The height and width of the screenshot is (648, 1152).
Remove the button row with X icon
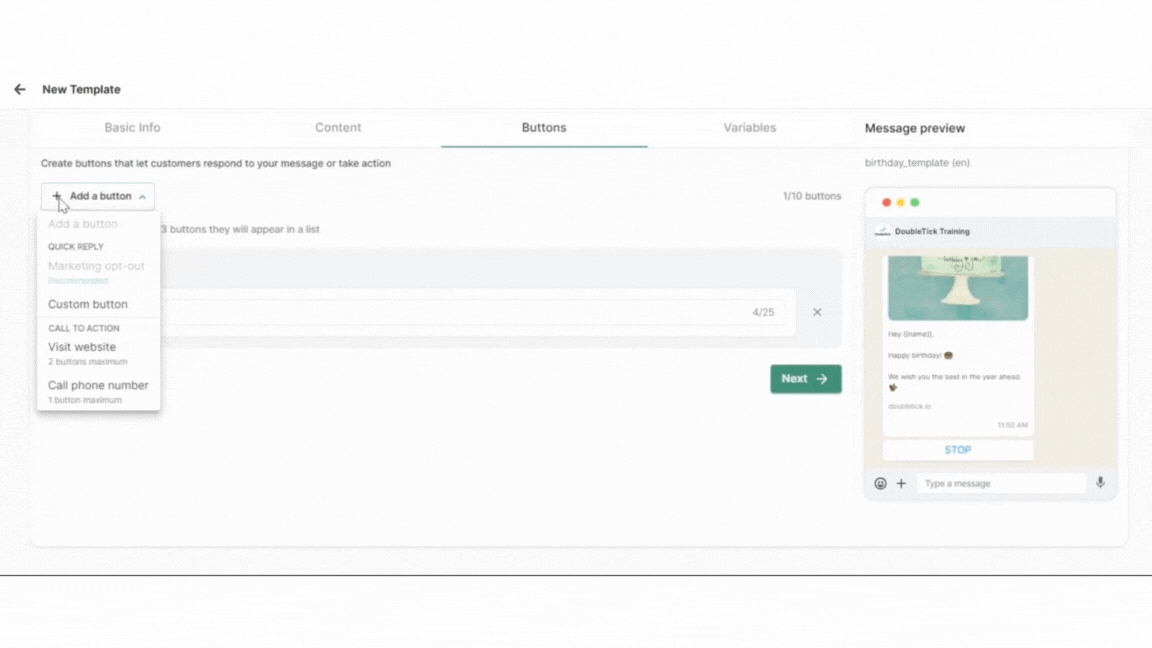point(817,312)
